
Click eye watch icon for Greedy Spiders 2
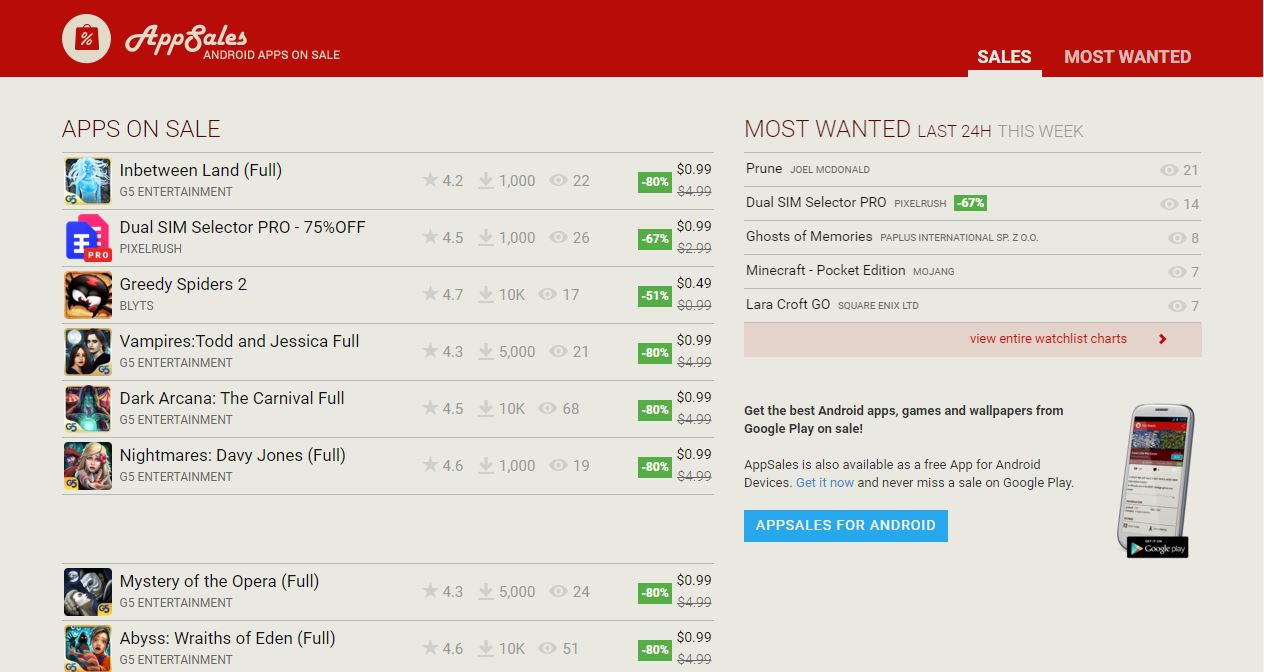tap(547, 294)
